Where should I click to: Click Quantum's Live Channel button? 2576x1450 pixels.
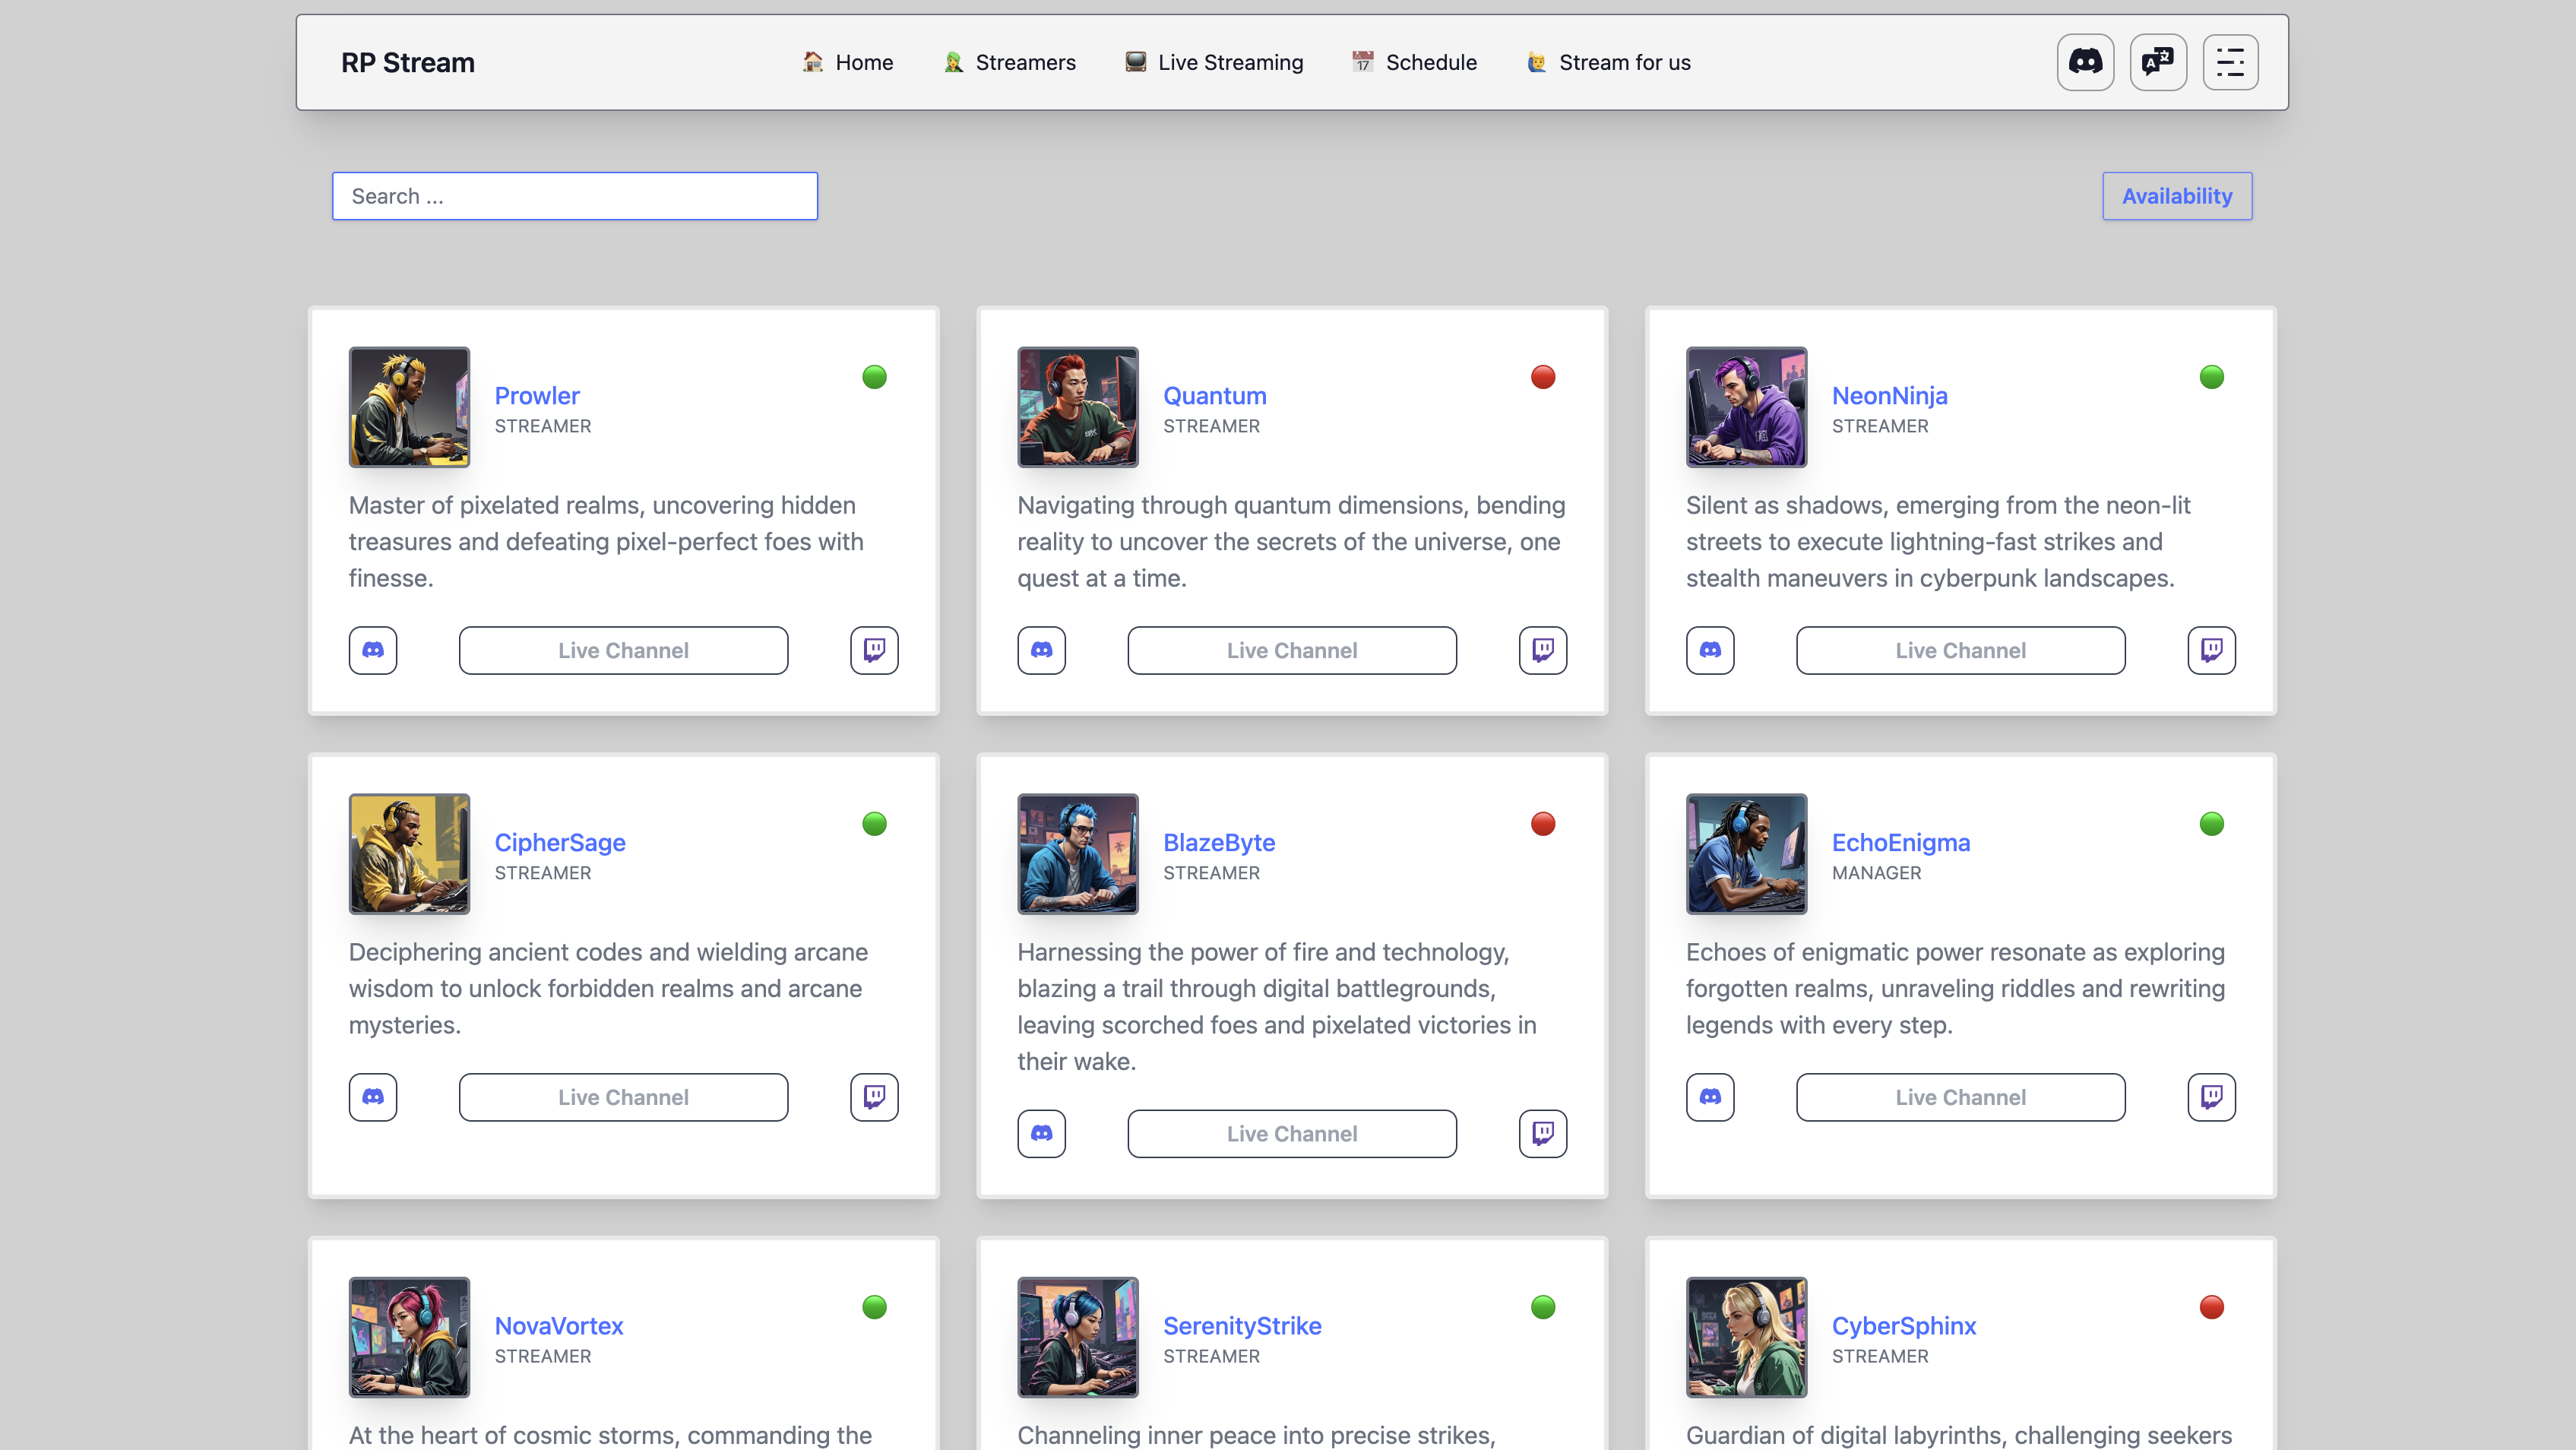point(1292,650)
